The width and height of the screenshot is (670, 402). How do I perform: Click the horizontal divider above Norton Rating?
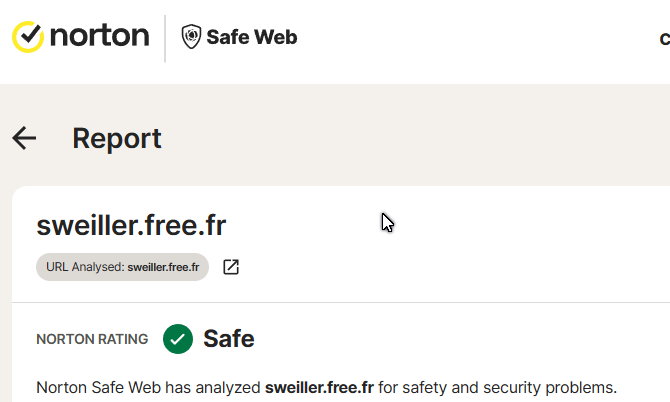tap(341, 302)
